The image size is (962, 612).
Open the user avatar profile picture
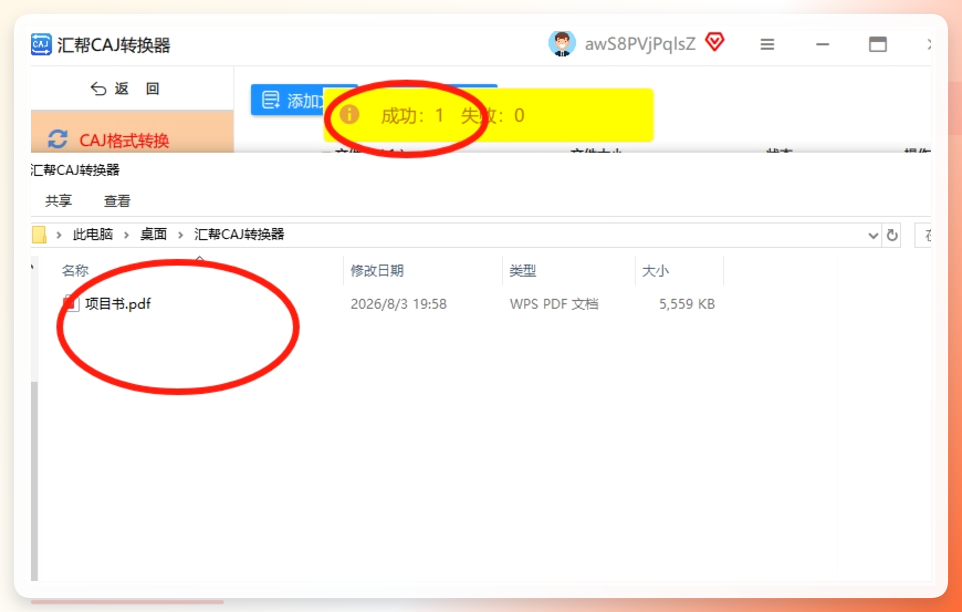click(x=561, y=44)
